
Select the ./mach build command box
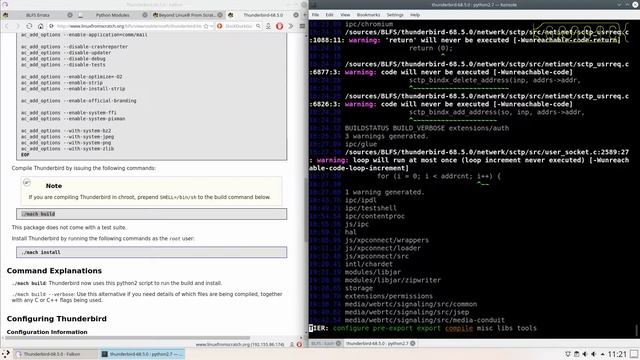pyautogui.click(x=151, y=214)
